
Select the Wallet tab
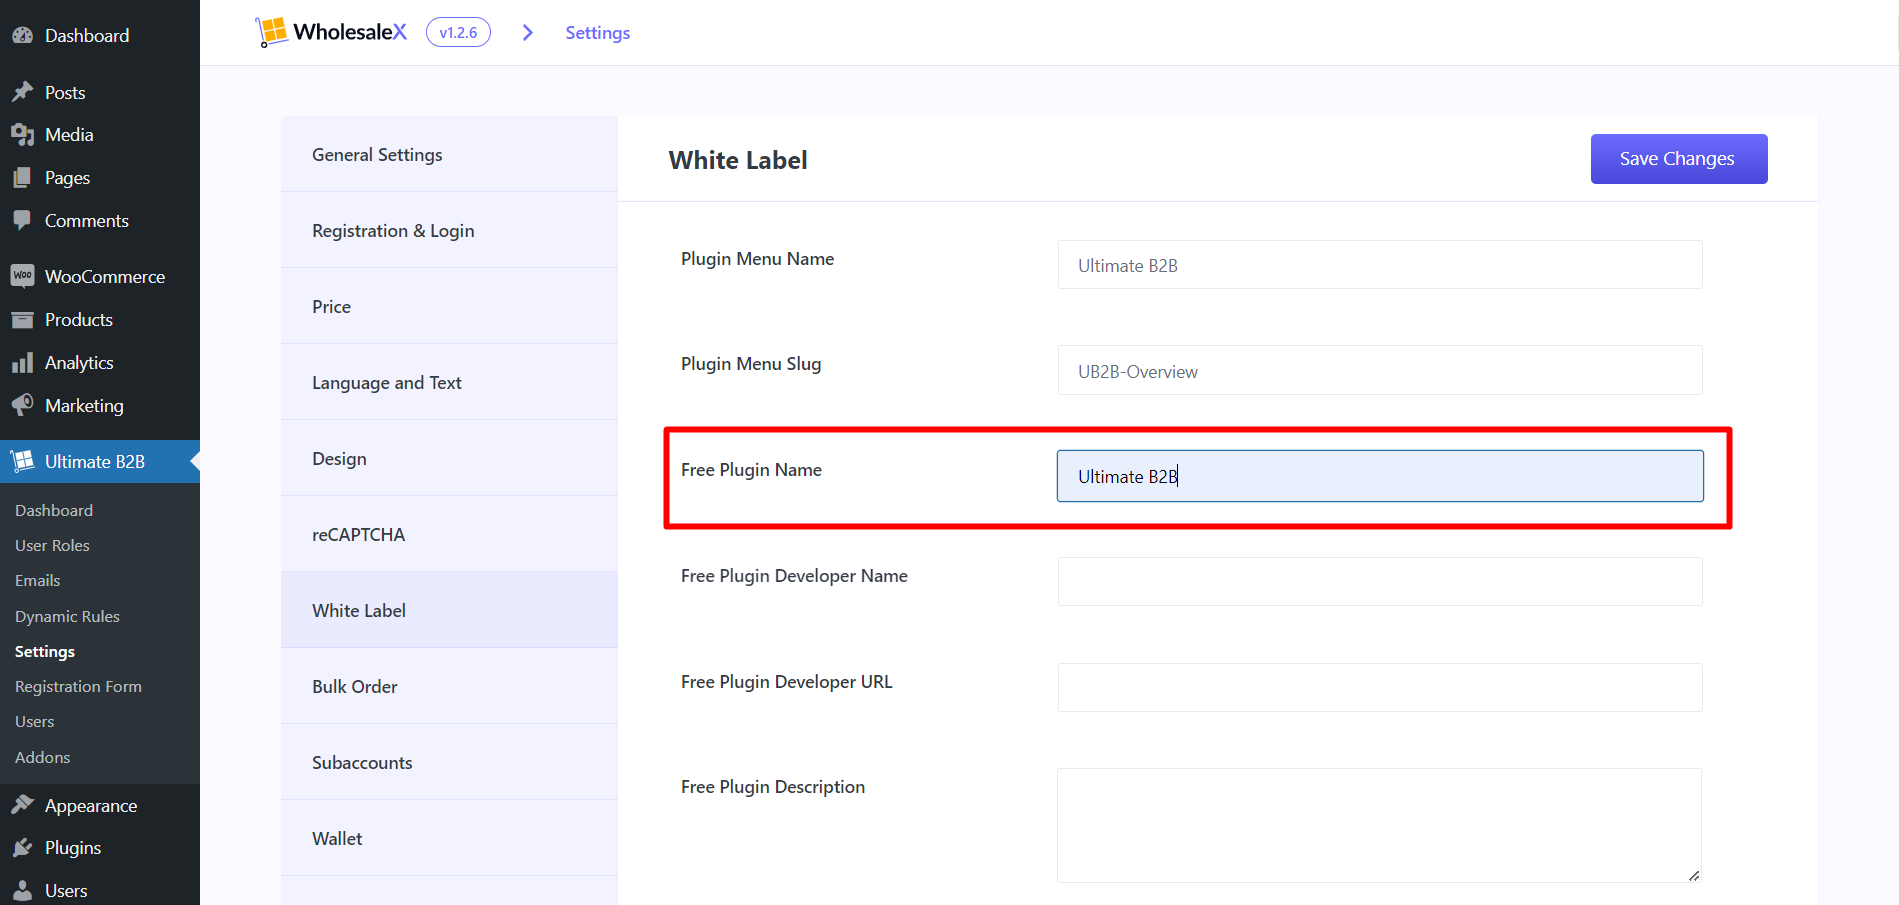(x=449, y=838)
